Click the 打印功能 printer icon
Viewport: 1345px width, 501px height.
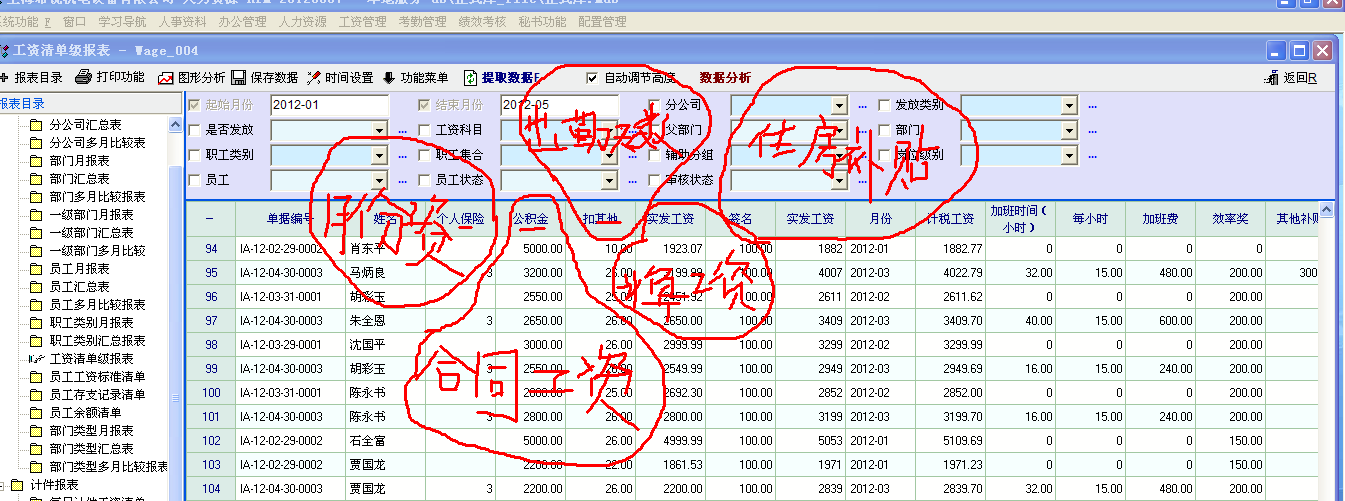tap(84, 77)
